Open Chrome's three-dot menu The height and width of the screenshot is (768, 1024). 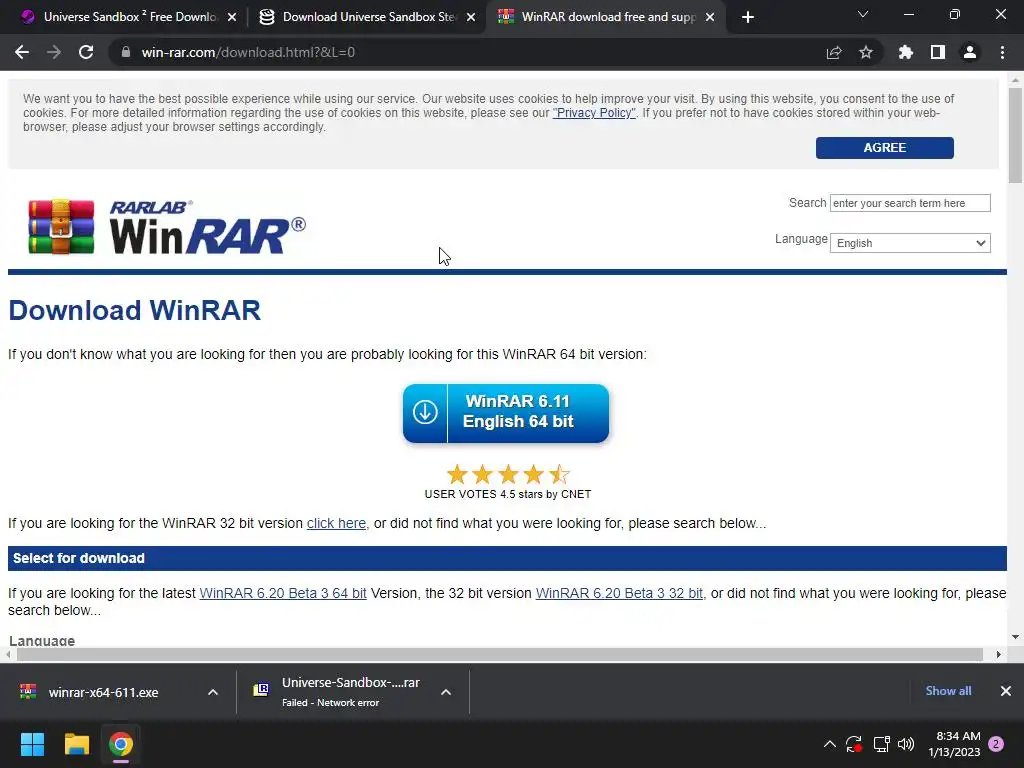[x=1002, y=52]
